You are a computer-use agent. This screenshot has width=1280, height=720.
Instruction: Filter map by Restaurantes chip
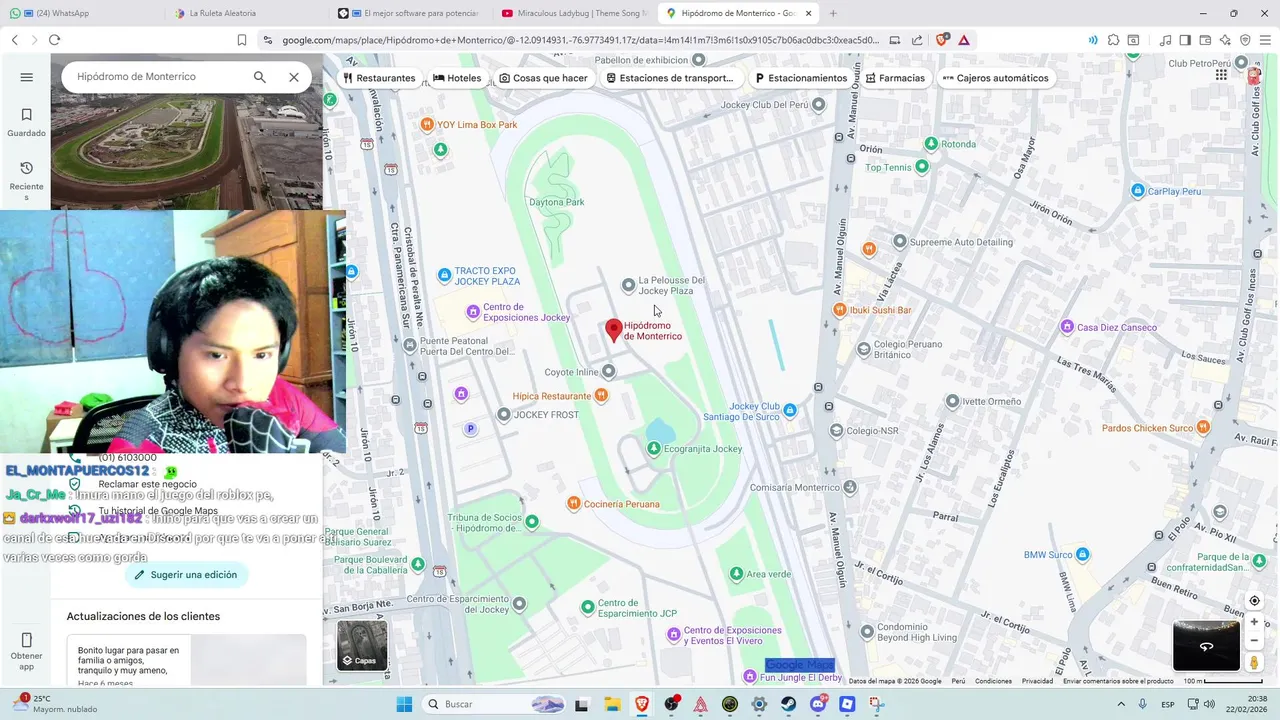[x=379, y=78]
